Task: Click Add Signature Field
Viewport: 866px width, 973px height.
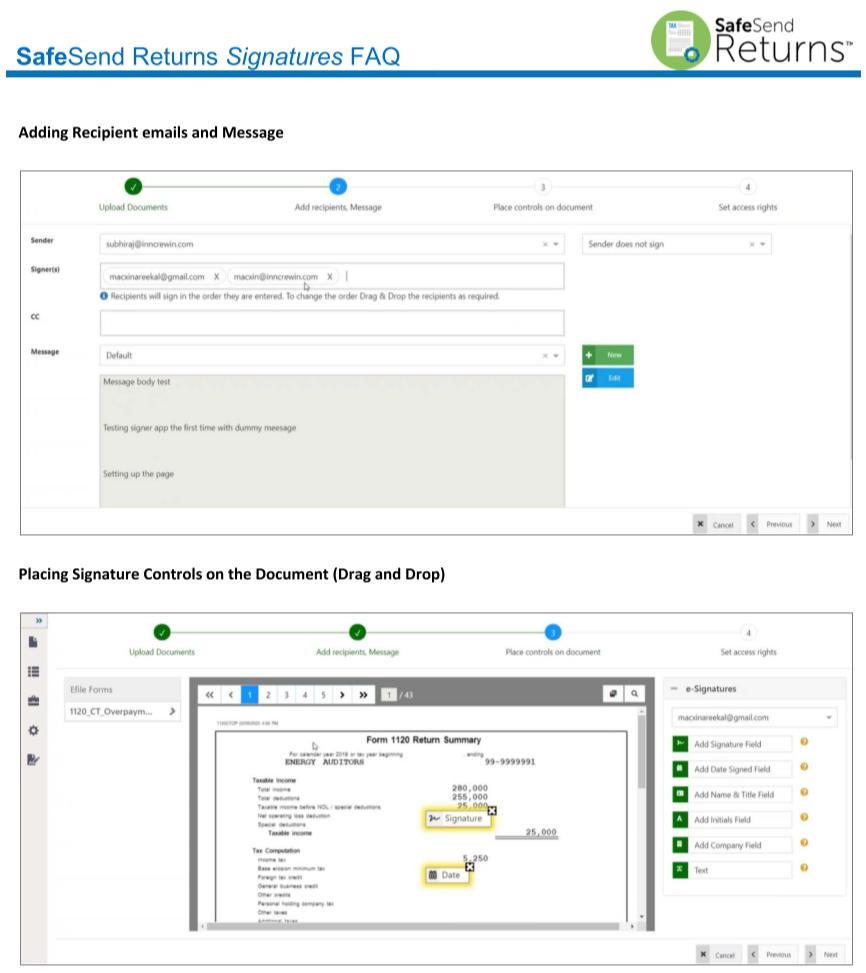Action: [732, 744]
